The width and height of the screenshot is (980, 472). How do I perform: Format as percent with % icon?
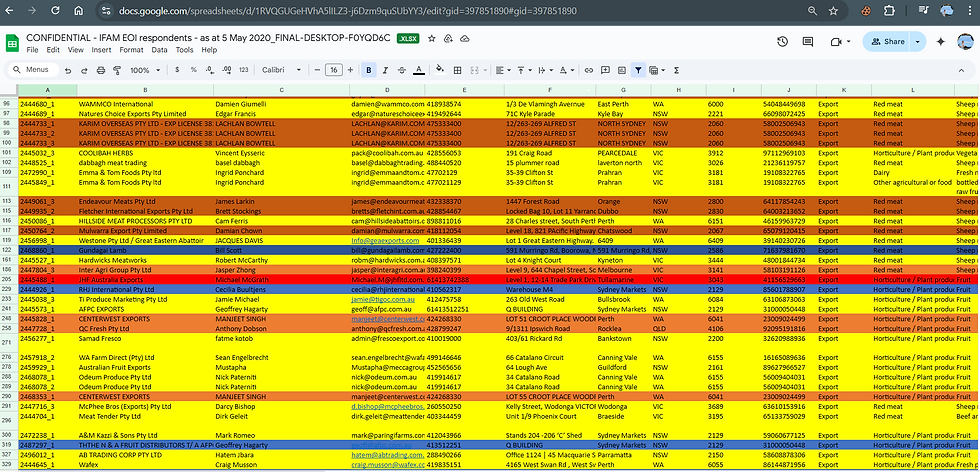pos(194,70)
